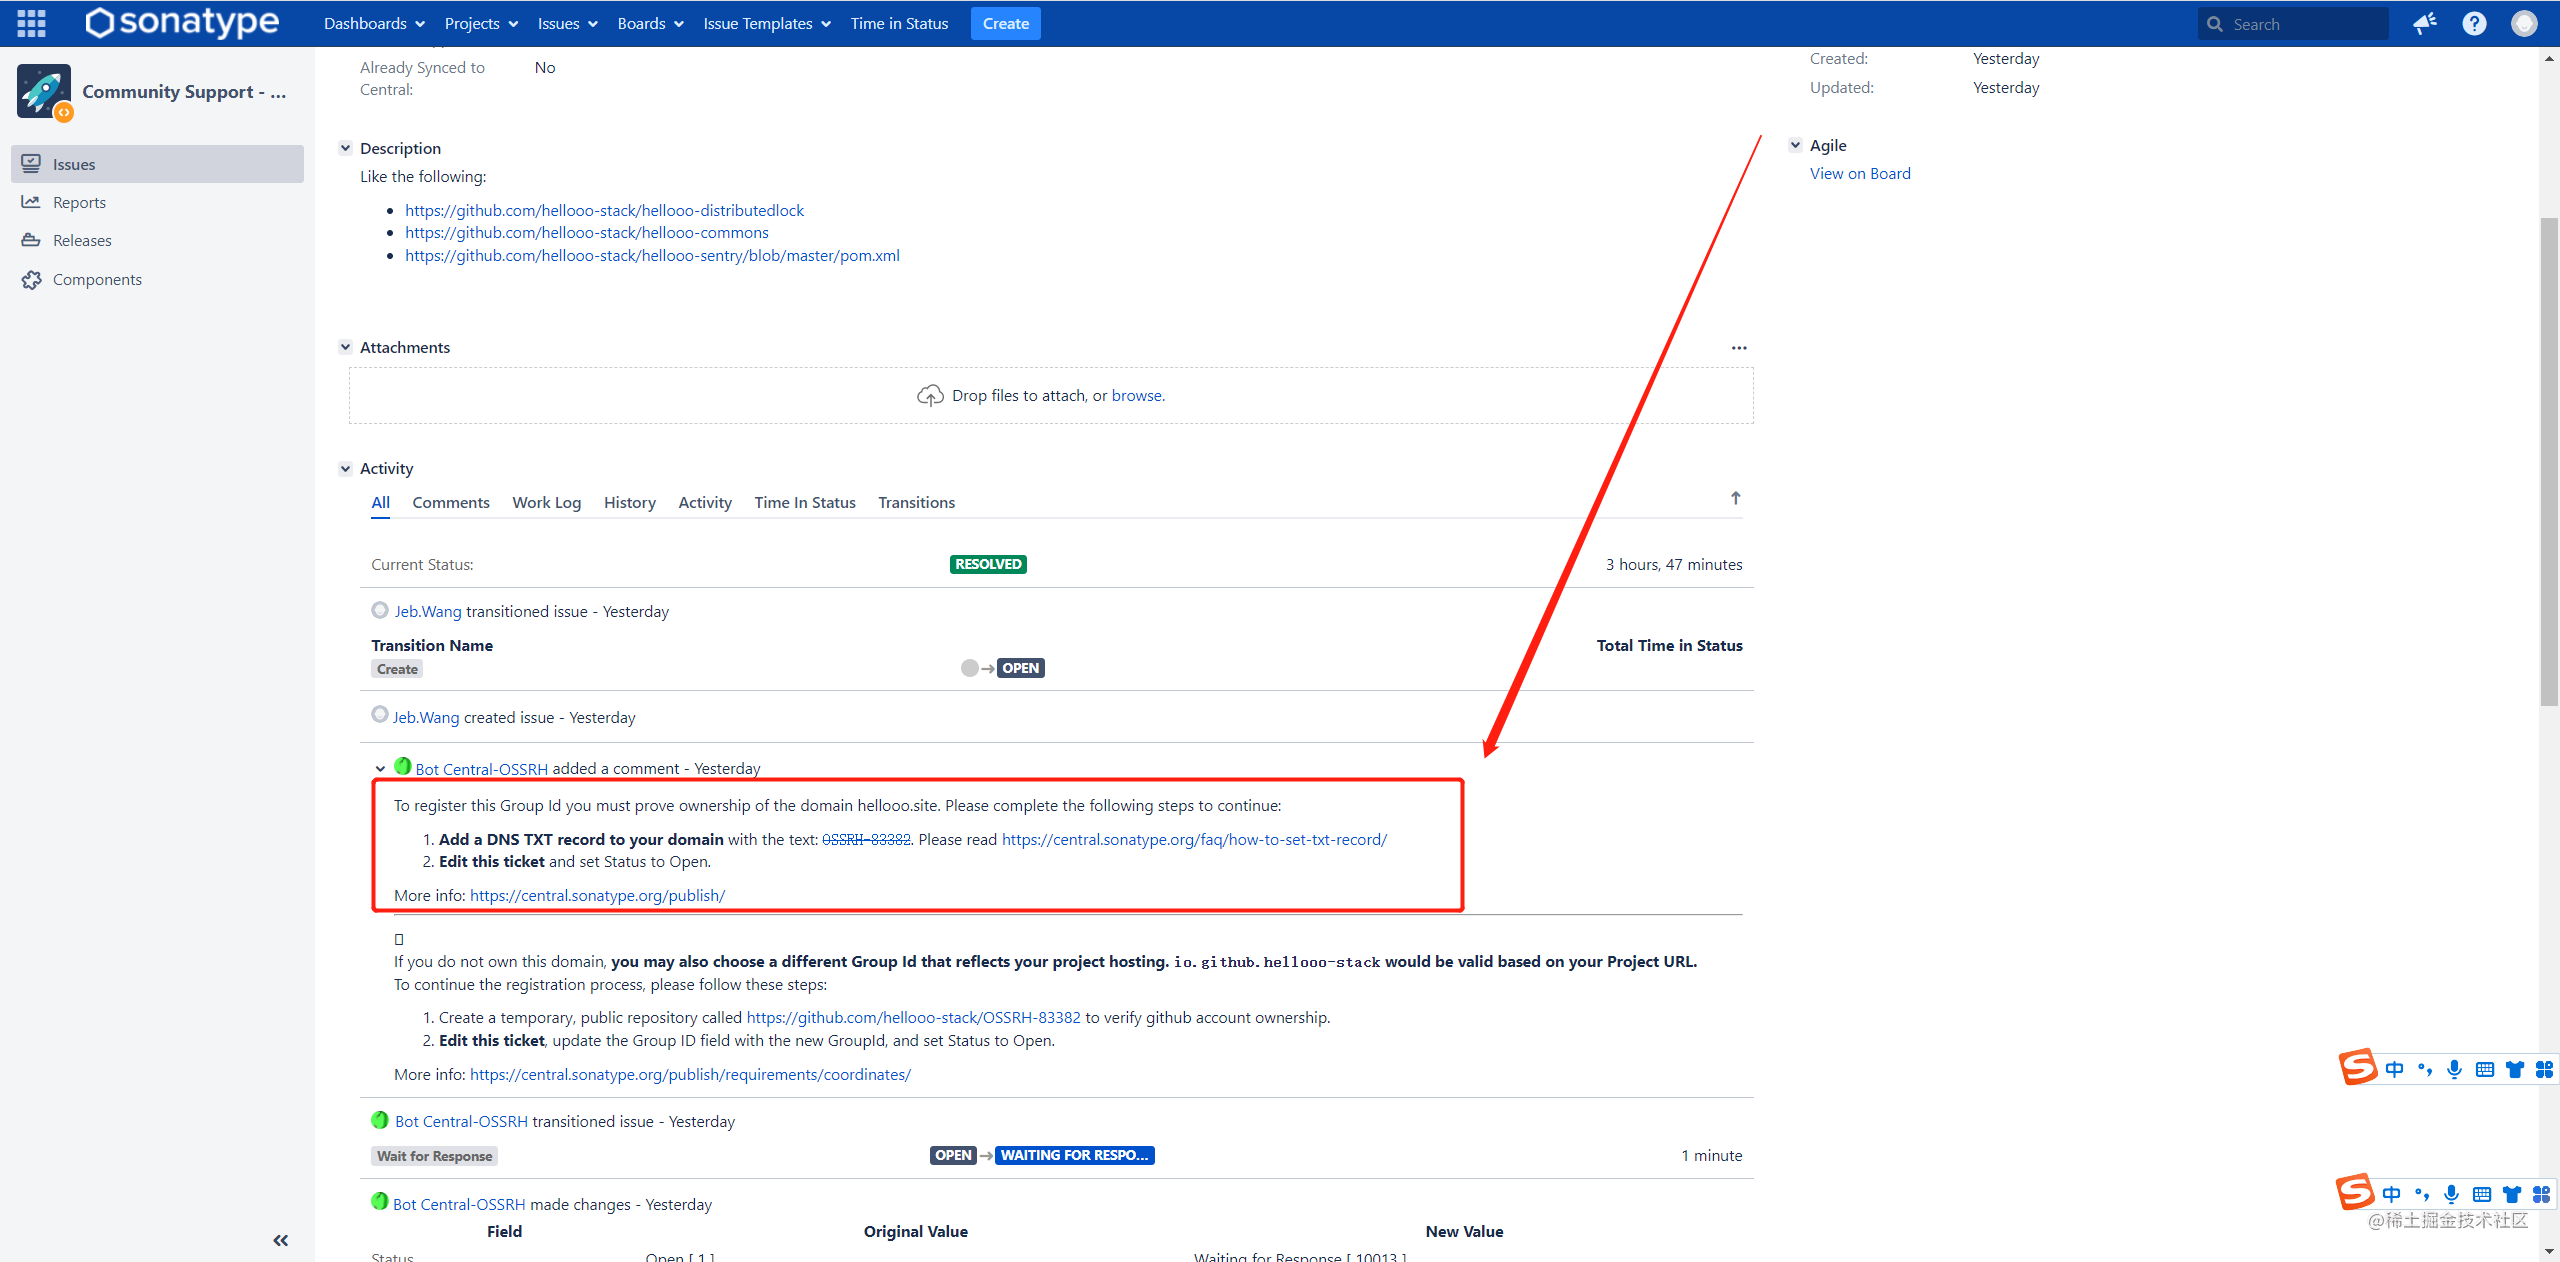Switch to the Transitions activity tab
The image size is (2560, 1262).
pos(916,502)
